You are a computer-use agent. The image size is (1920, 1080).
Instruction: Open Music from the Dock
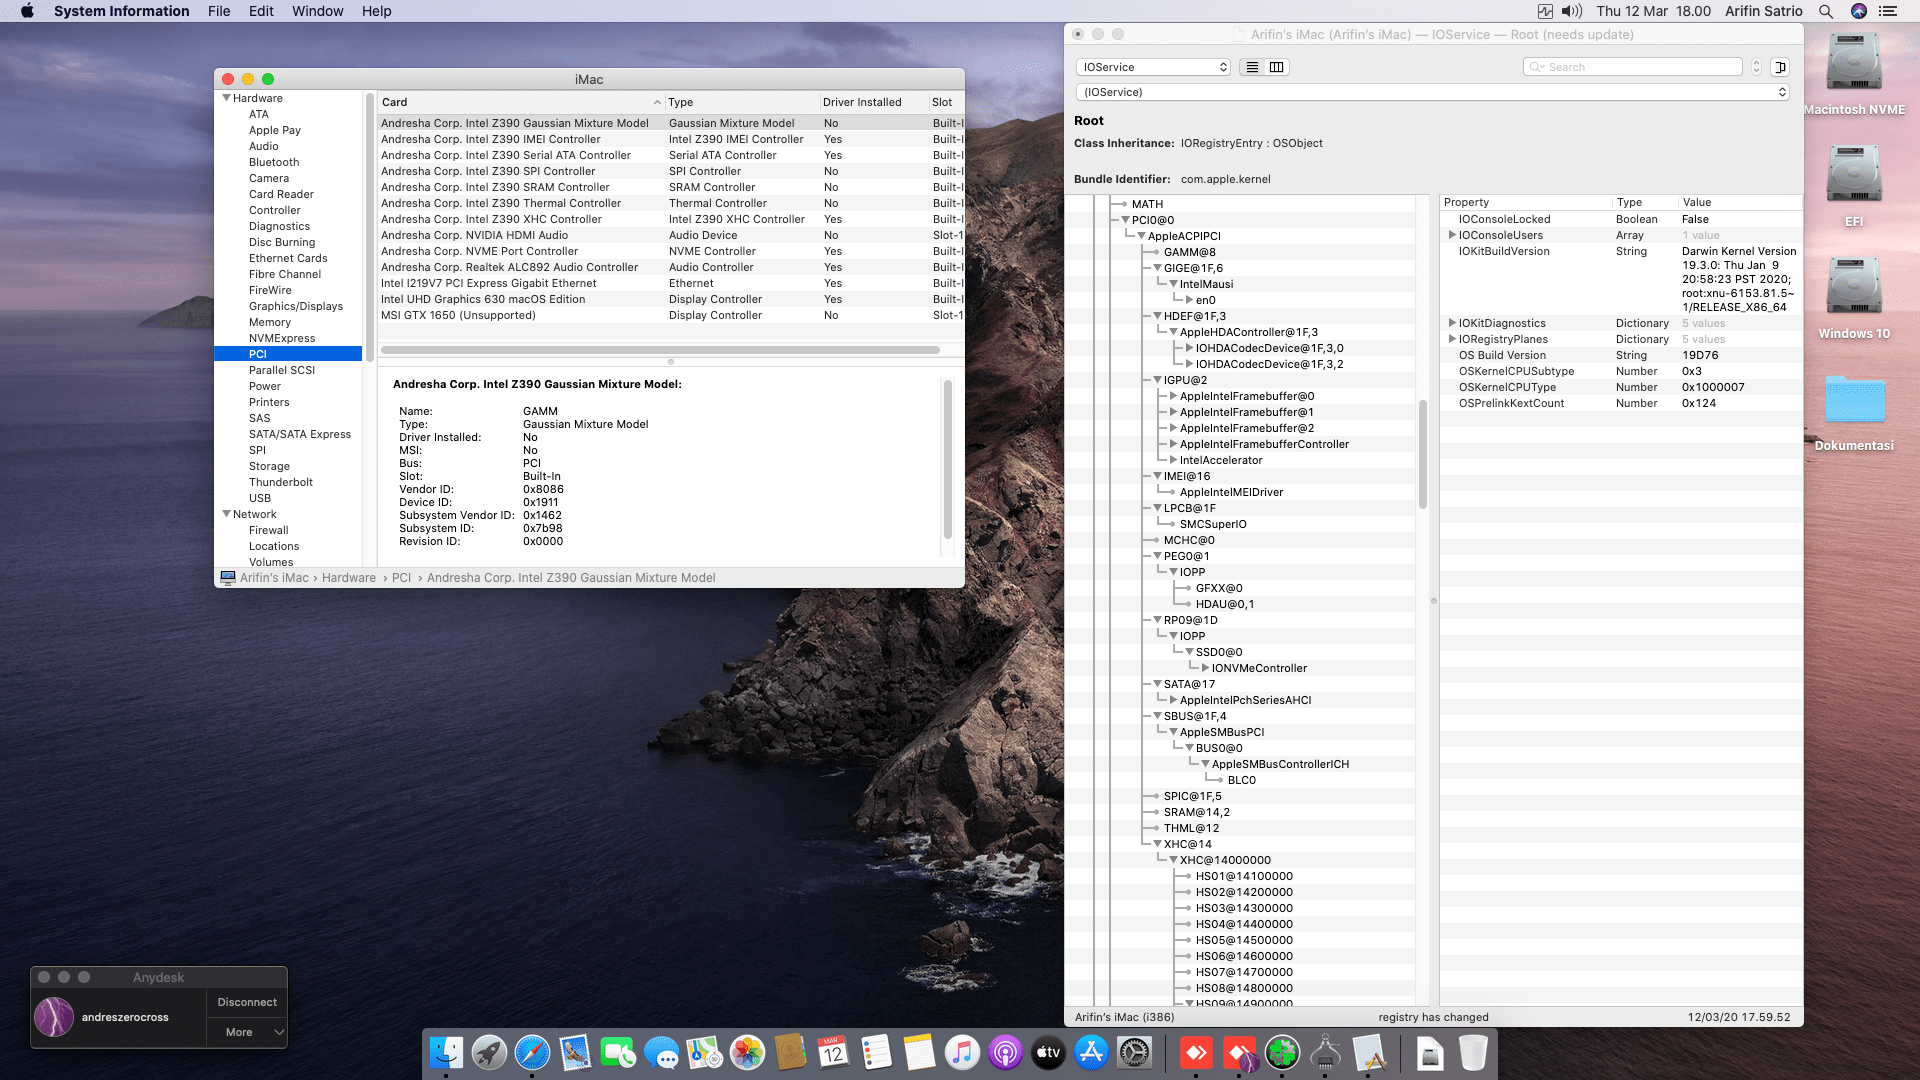click(962, 1052)
